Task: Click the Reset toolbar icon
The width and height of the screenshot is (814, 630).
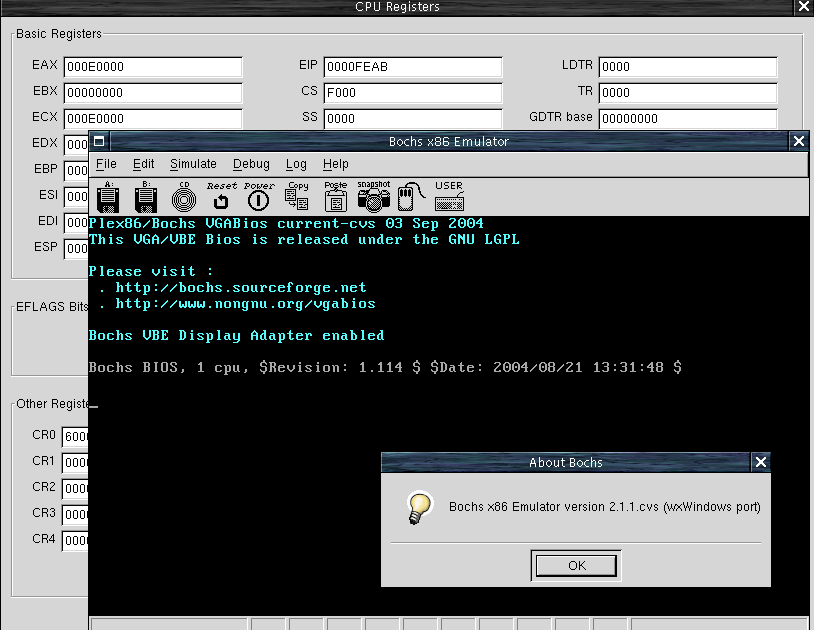Action: pos(222,197)
